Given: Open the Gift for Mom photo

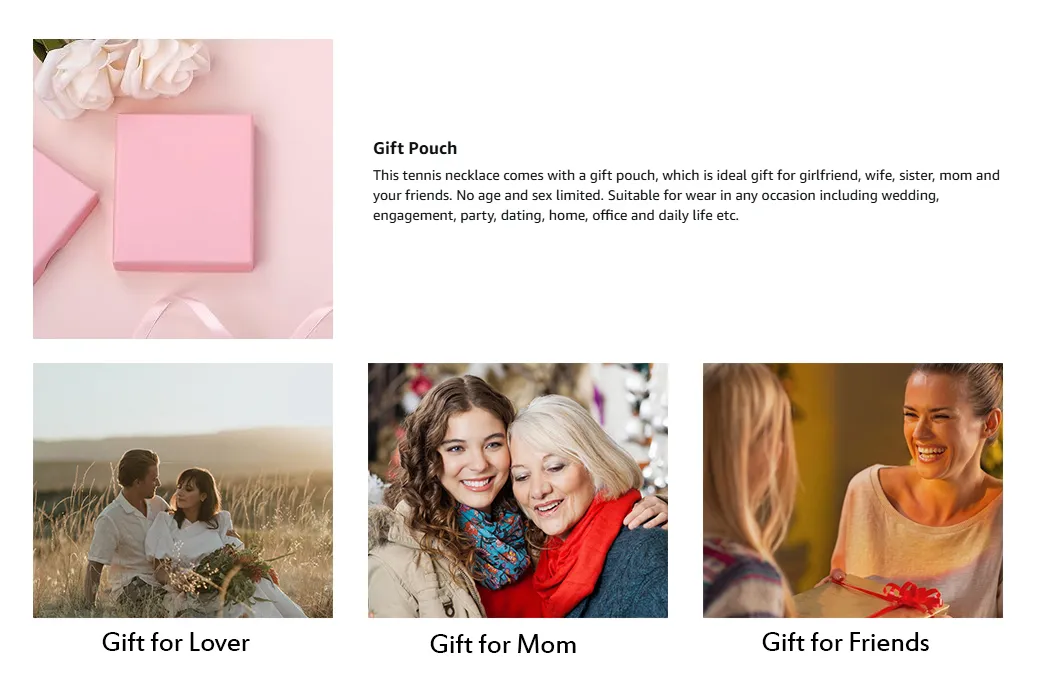Looking at the screenshot, I should pos(518,490).
